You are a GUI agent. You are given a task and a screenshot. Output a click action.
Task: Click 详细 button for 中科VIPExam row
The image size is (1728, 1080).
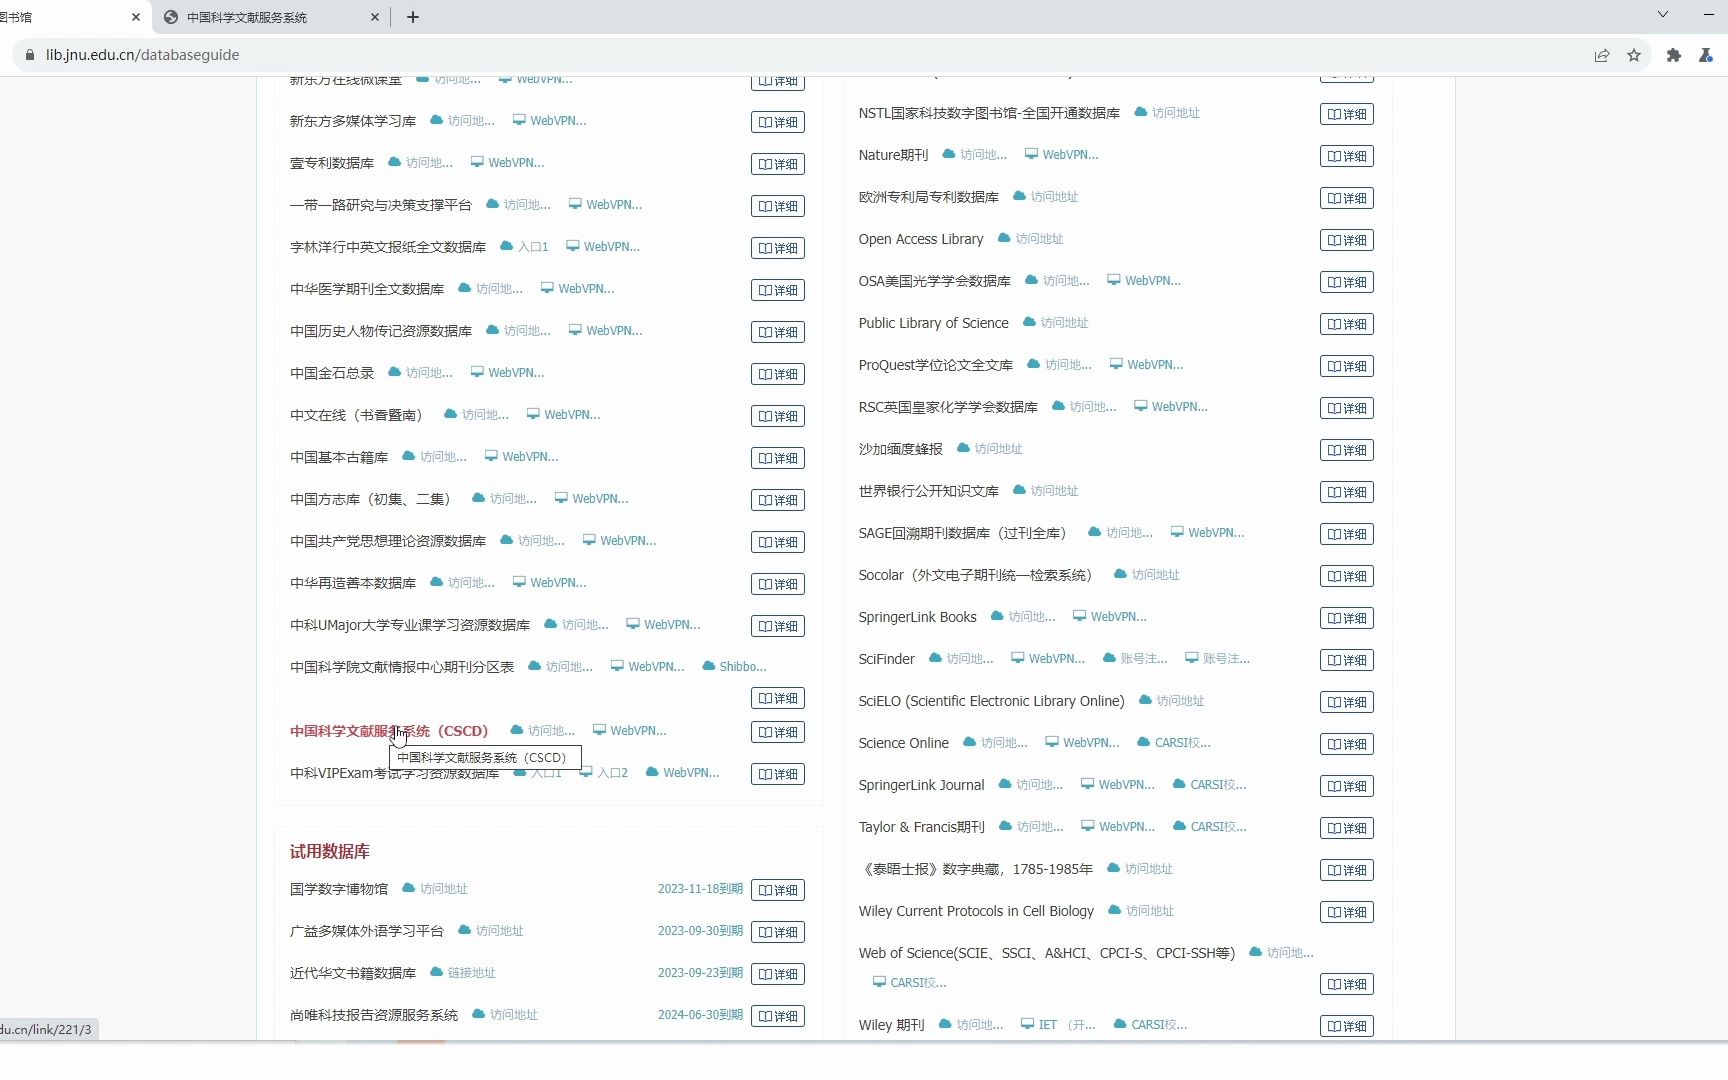tap(778, 774)
